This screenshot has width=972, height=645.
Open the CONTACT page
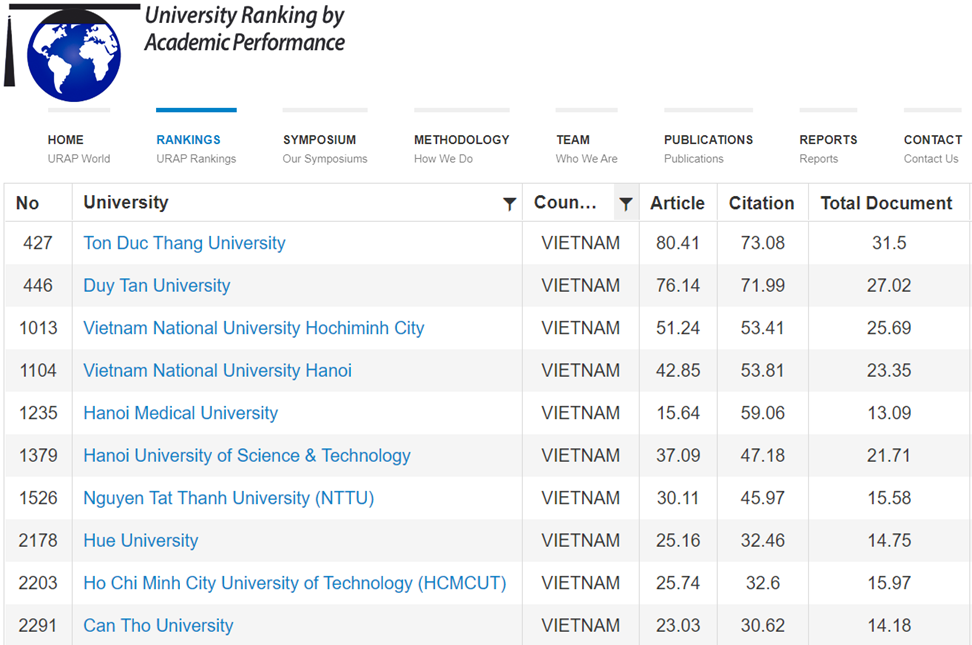pos(932,140)
